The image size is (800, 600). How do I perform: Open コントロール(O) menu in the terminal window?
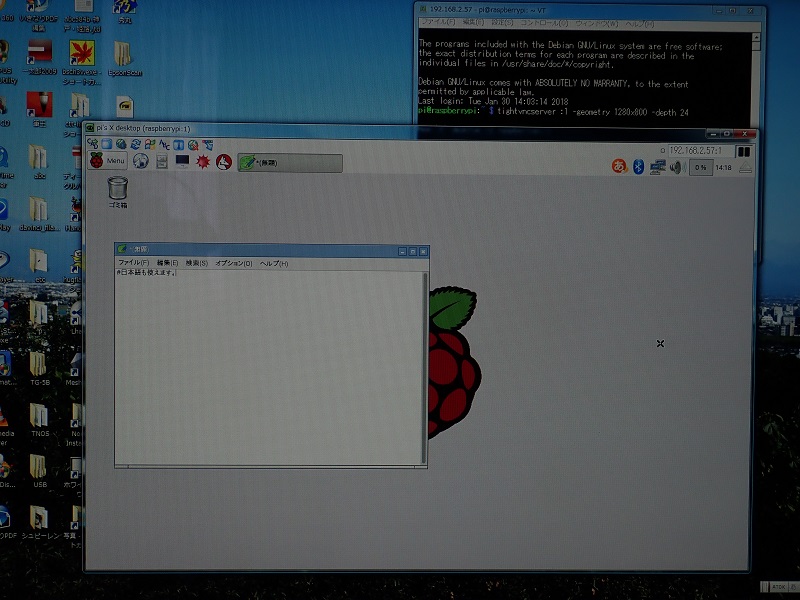(544, 23)
